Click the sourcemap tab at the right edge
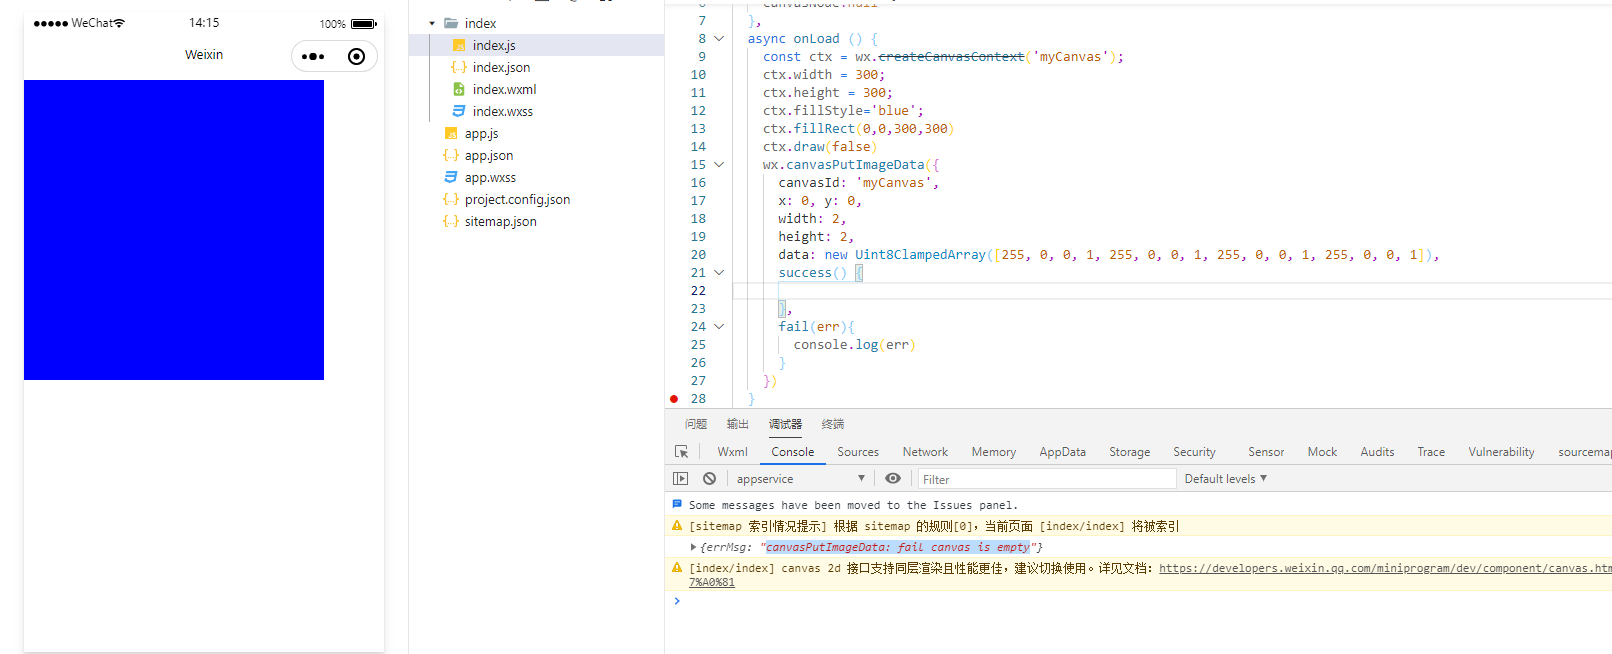This screenshot has height=654, width=1612. coord(1584,452)
